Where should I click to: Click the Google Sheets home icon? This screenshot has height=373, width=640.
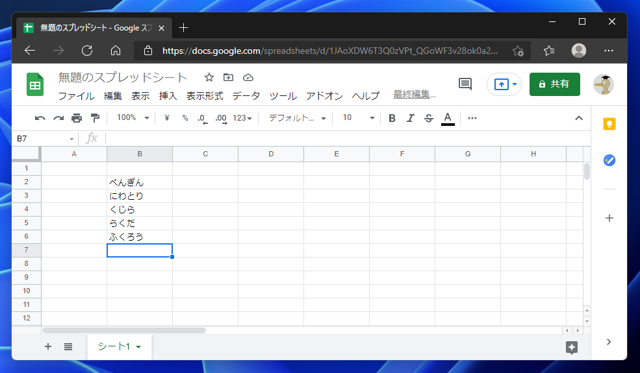pyautogui.click(x=35, y=84)
